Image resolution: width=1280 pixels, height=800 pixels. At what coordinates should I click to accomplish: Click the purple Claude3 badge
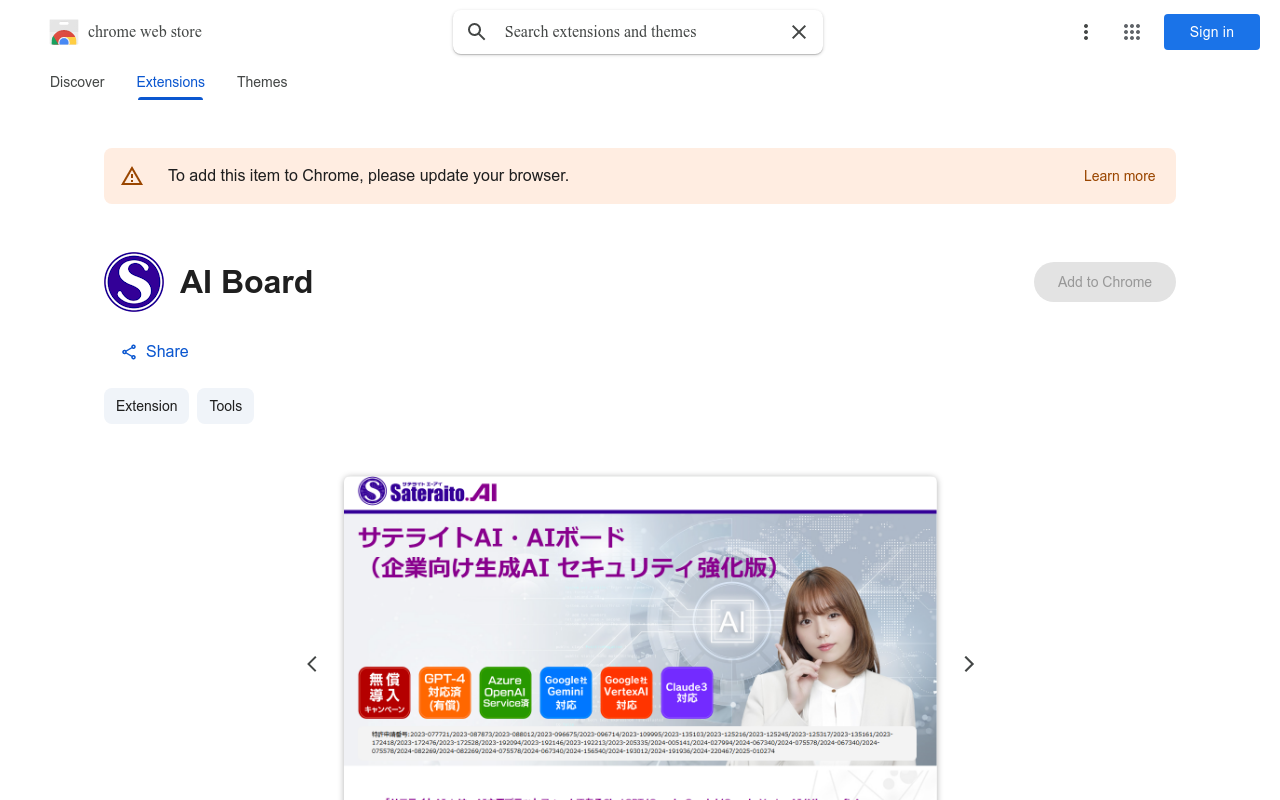687,693
